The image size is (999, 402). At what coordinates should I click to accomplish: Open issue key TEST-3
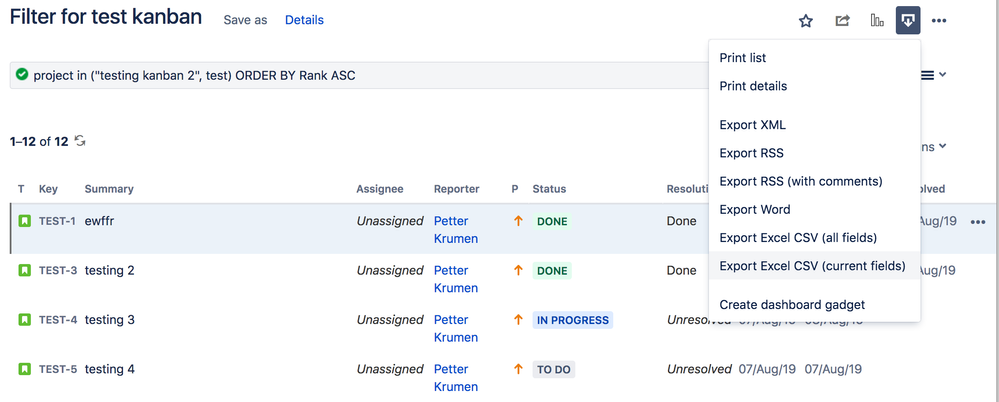coord(58,270)
